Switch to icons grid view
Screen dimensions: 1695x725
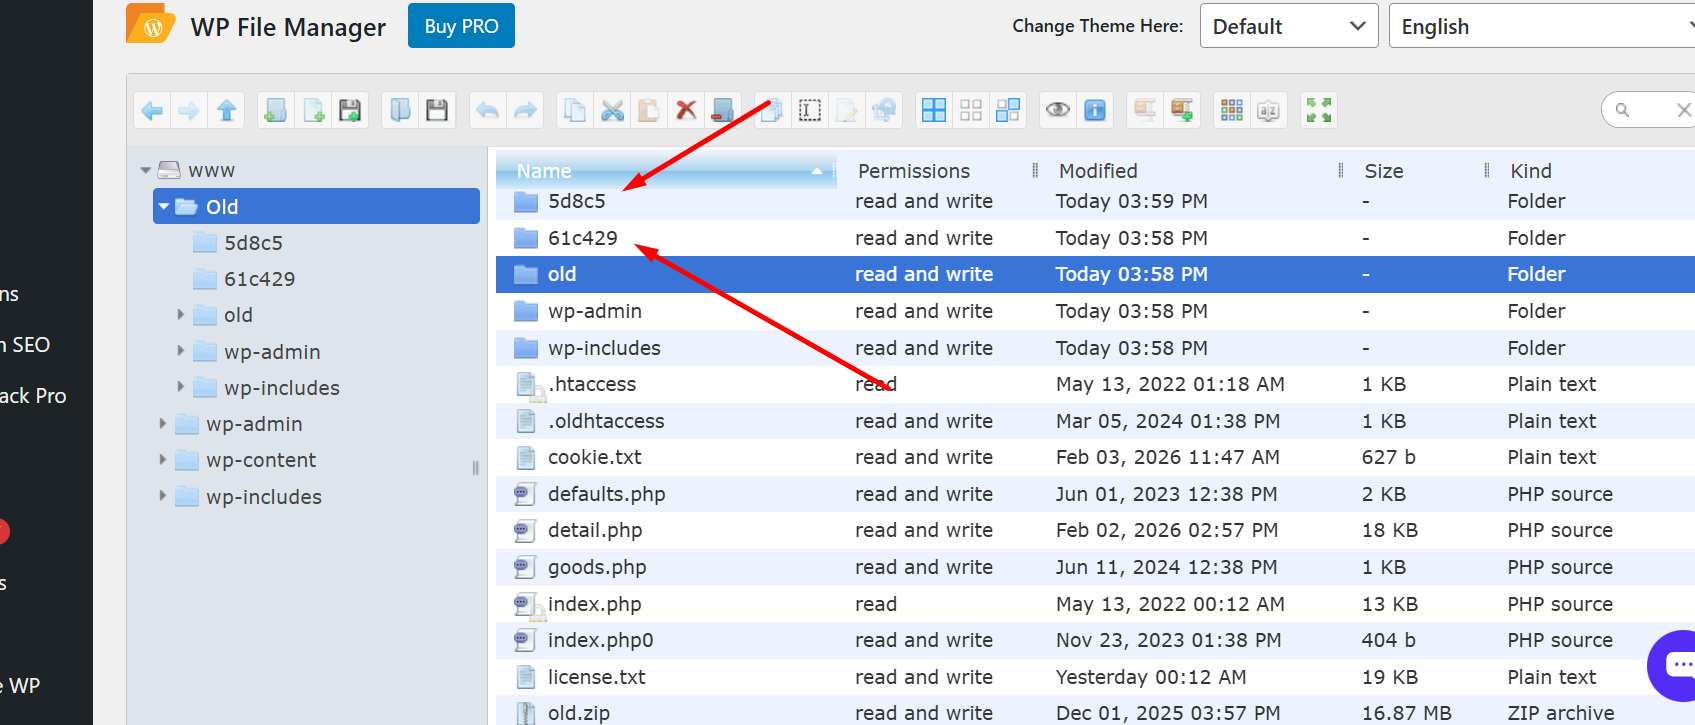click(1232, 111)
